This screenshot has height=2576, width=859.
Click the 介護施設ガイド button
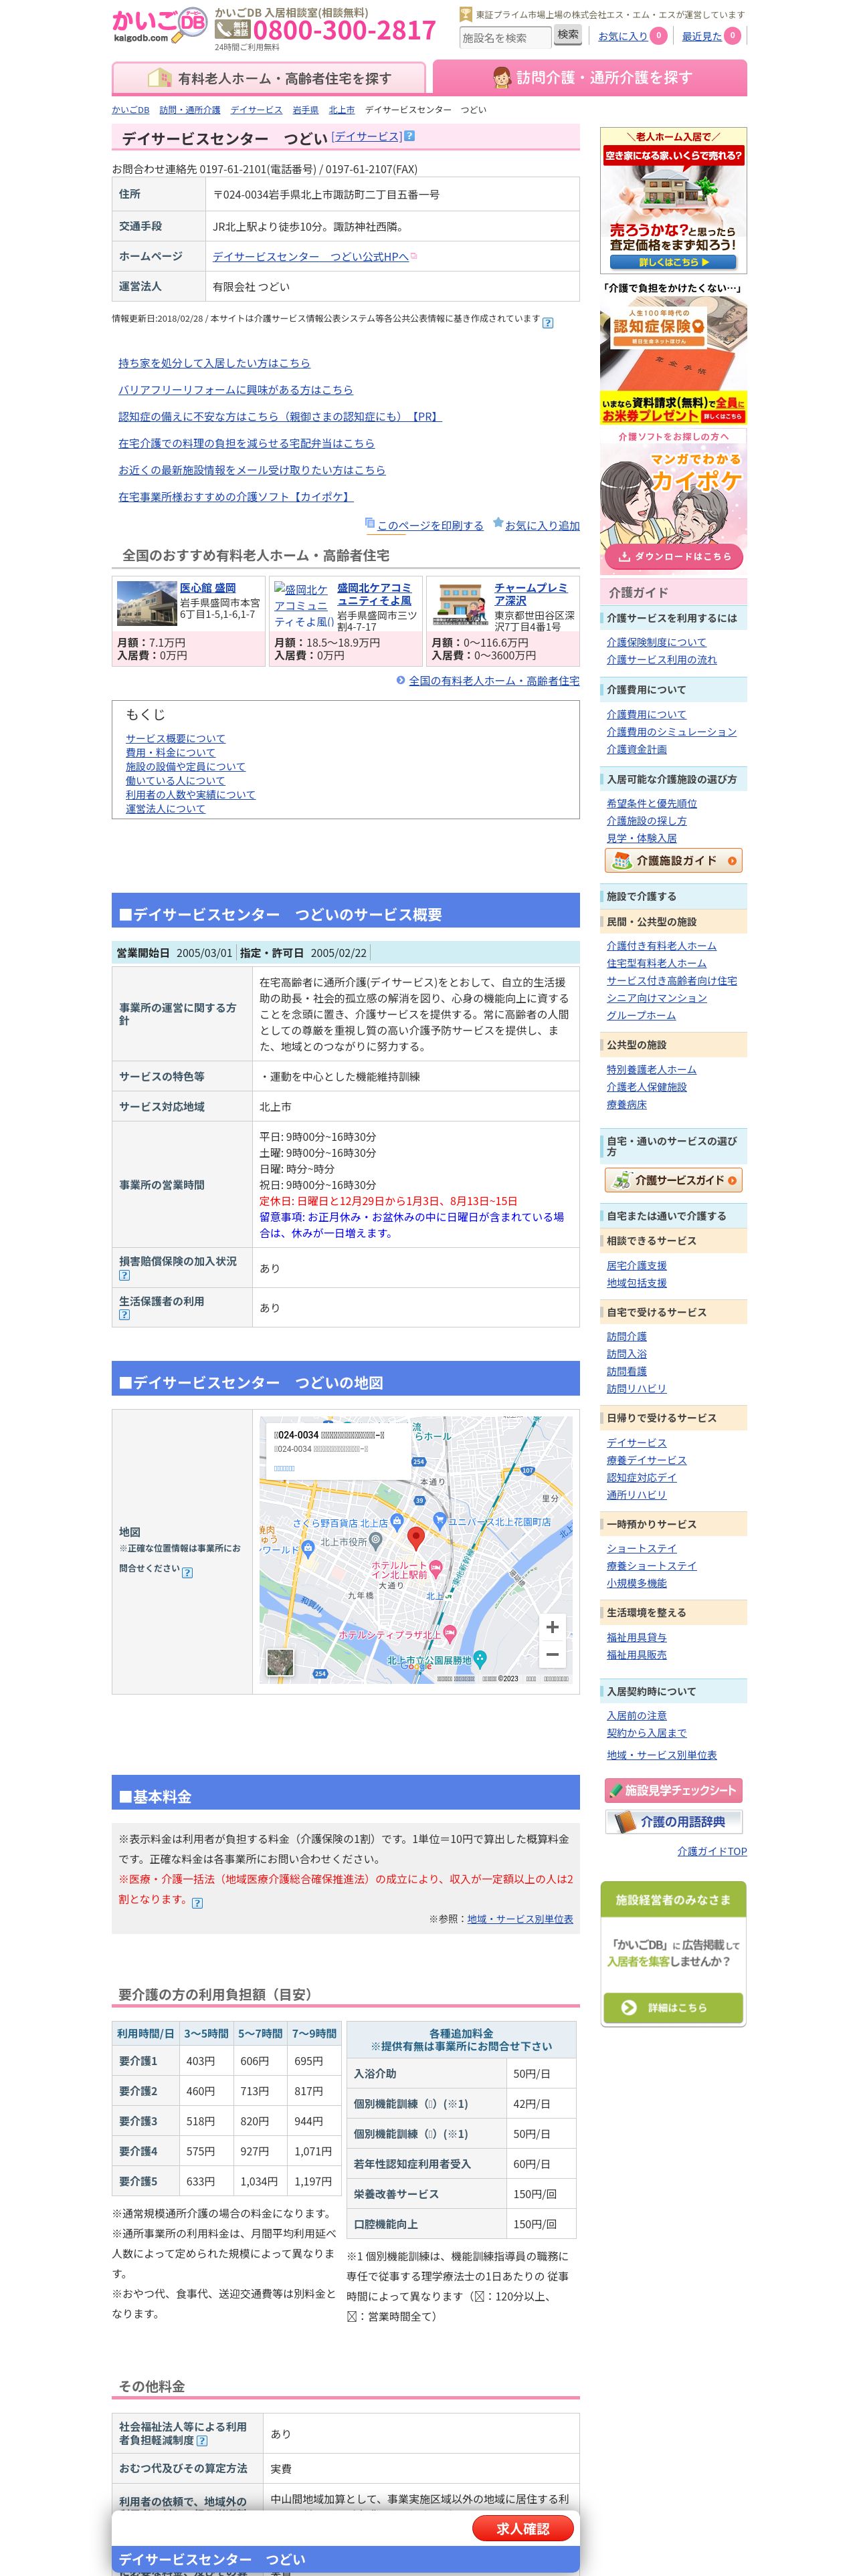(673, 860)
